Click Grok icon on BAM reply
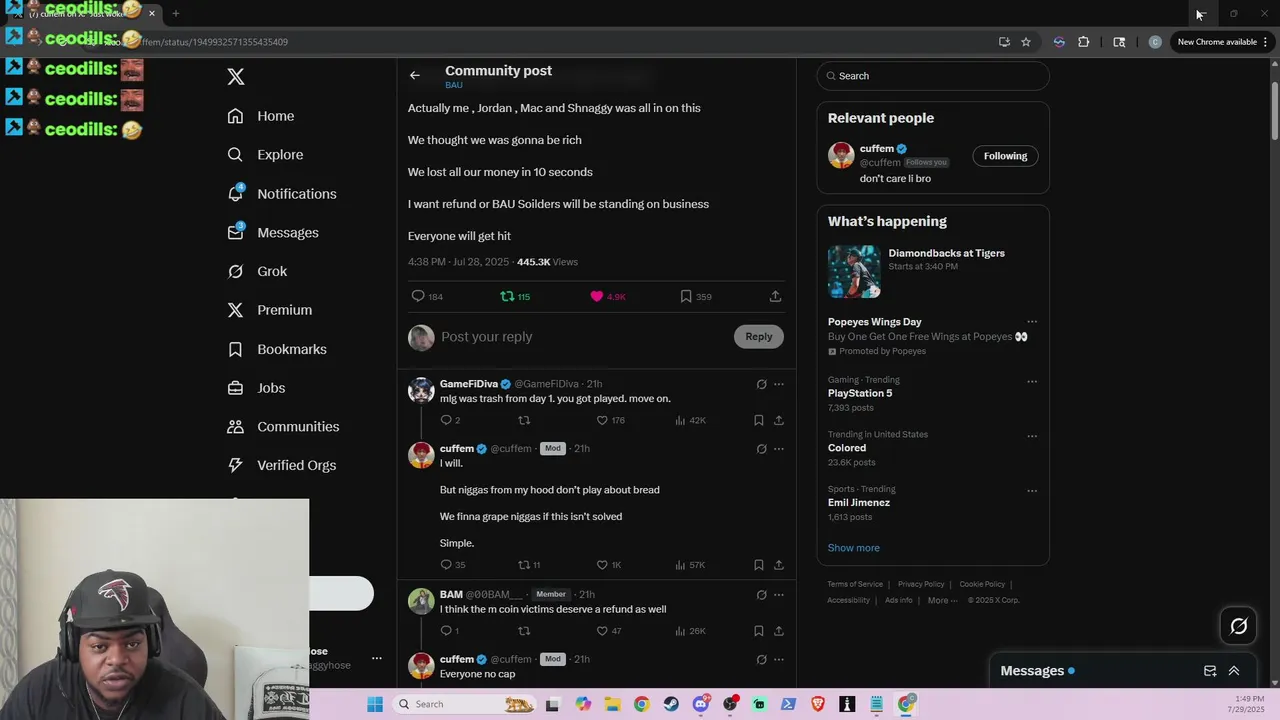The image size is (1280, 720). (x=761, y=595)
